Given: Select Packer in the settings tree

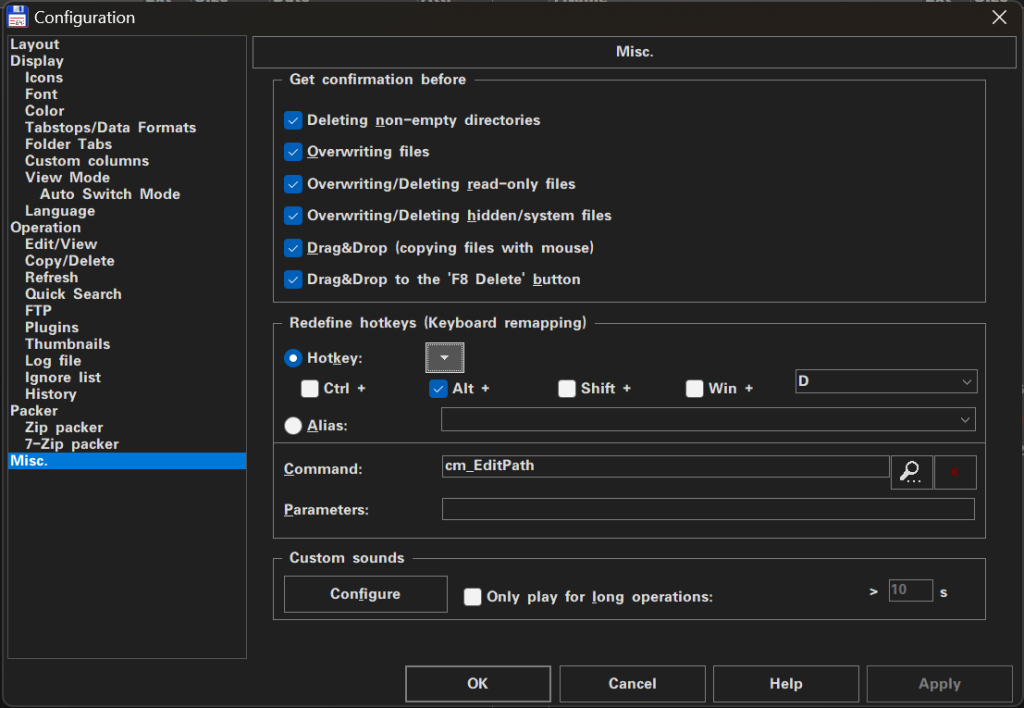Looking at the screenshot, I should coord(34,411).
